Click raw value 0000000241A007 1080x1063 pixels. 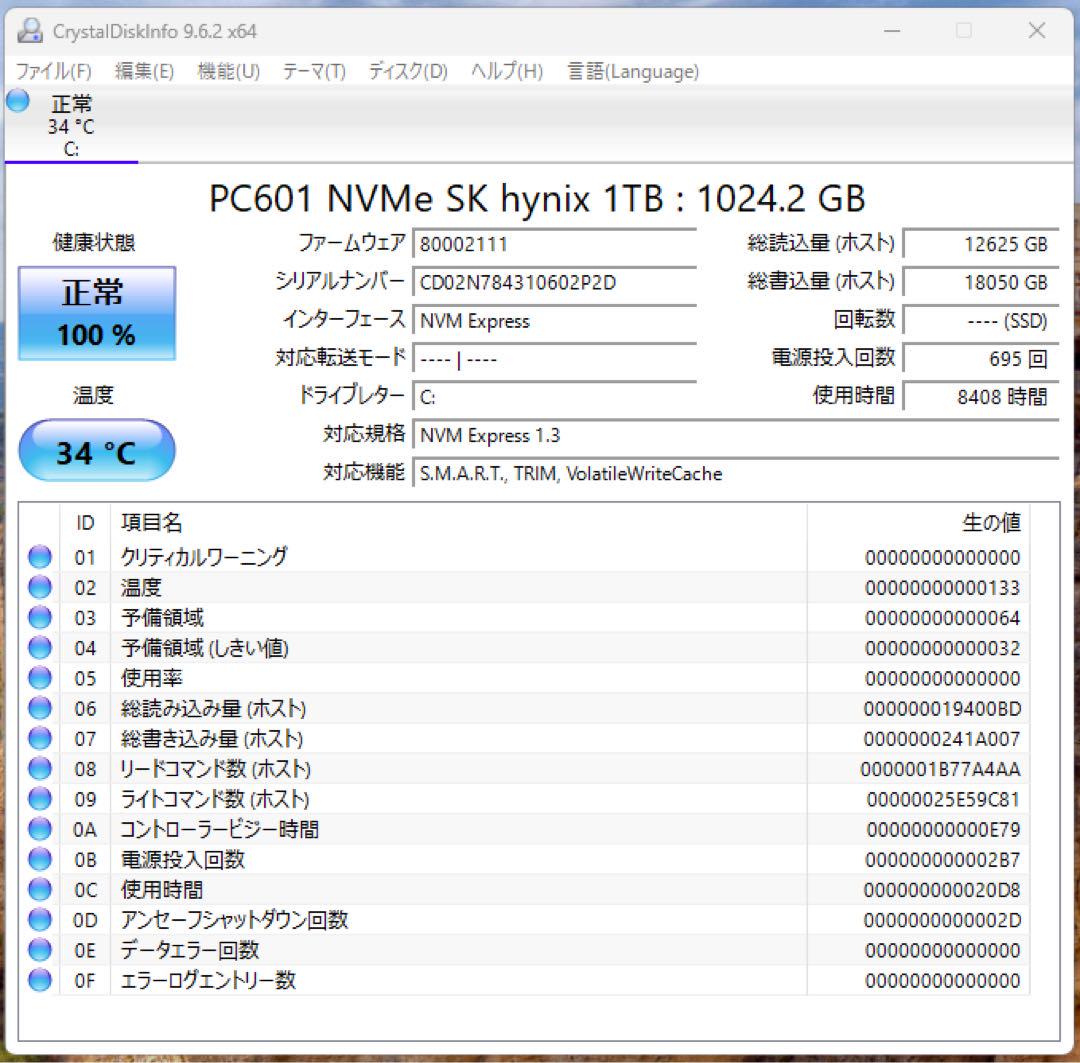[942, 739]
